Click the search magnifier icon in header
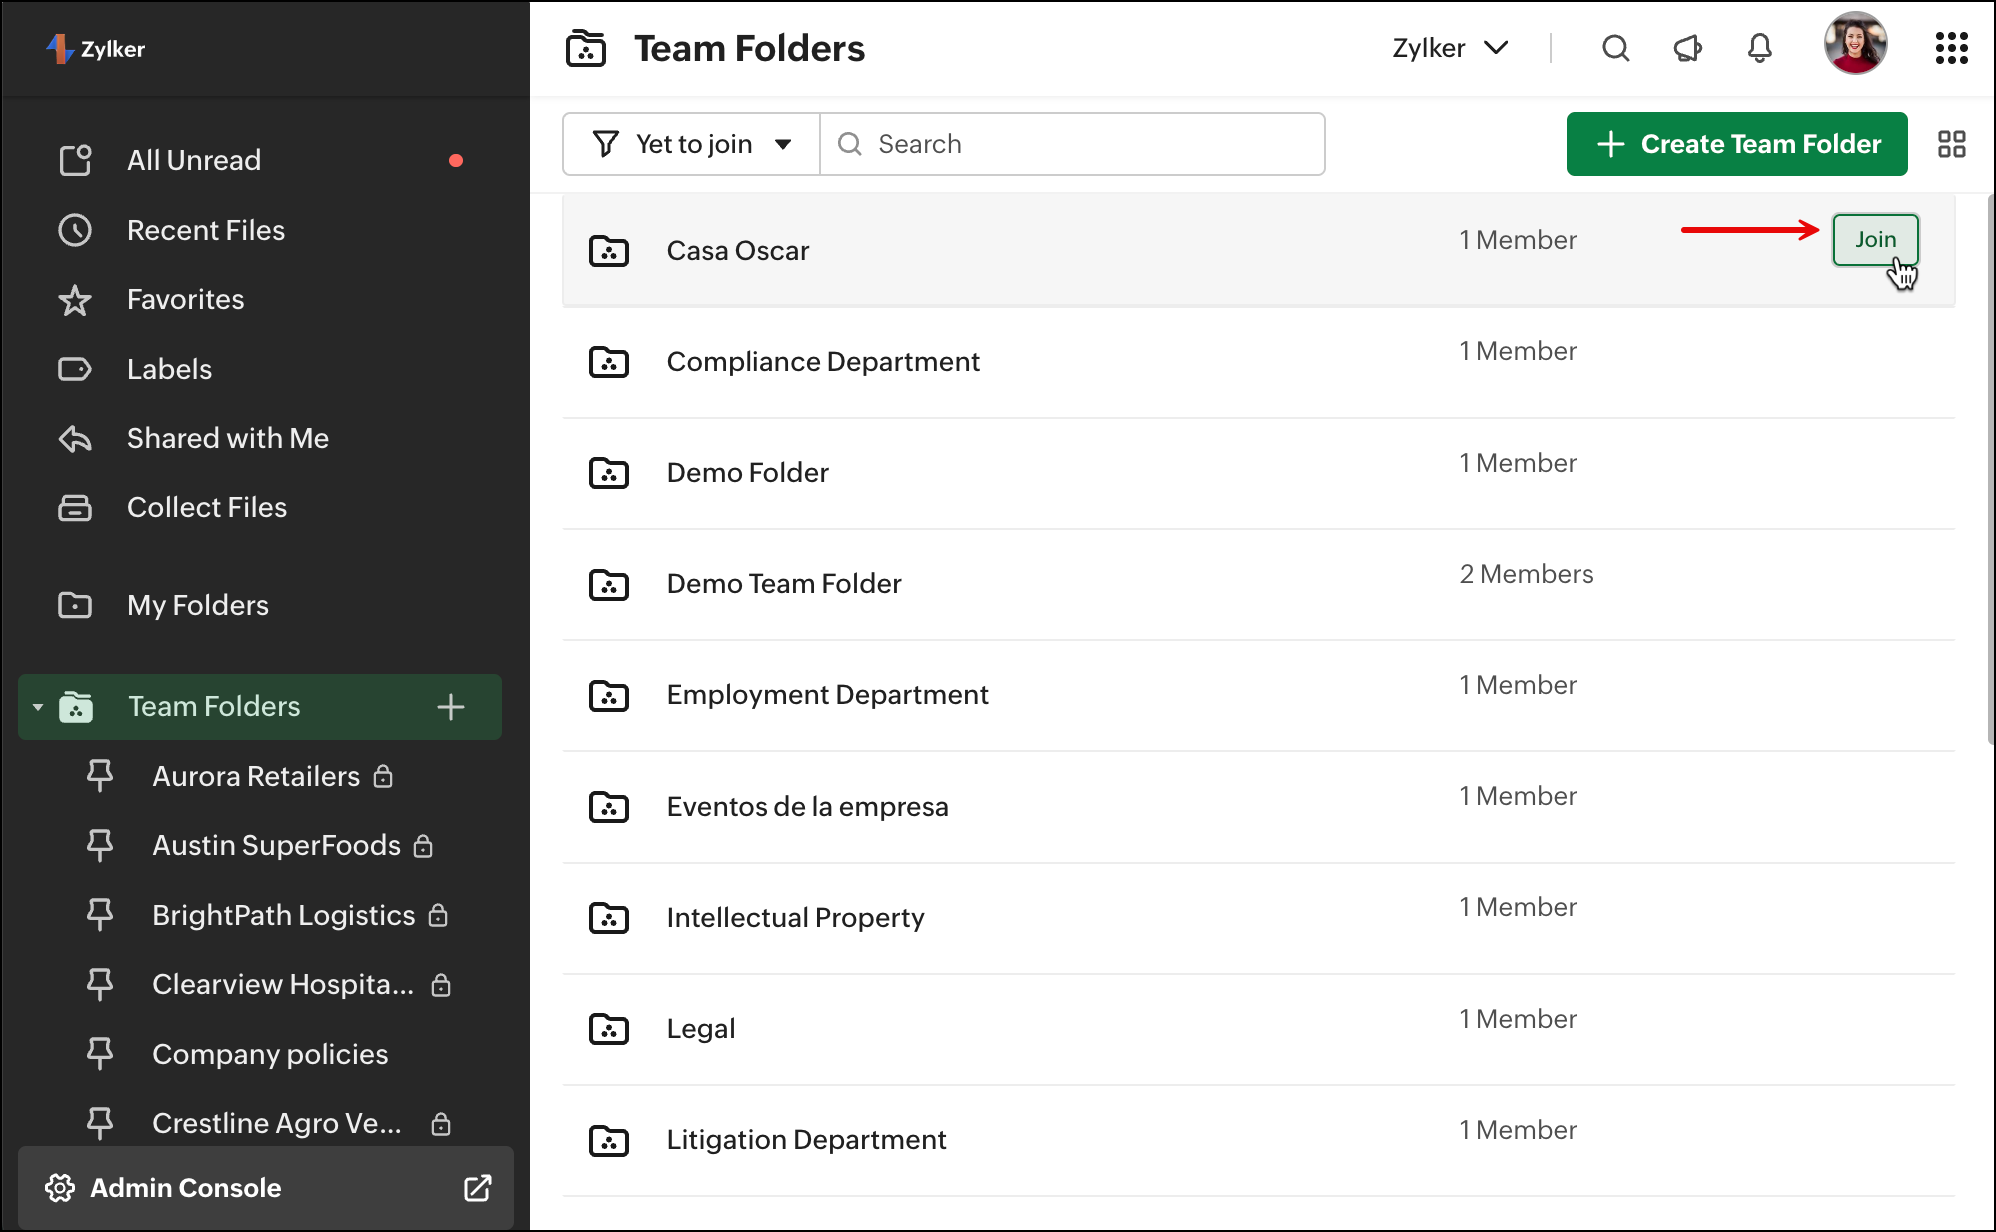Image resolution: width=1996 pixels, height=1232 pixels. [x=1615, y=48]
